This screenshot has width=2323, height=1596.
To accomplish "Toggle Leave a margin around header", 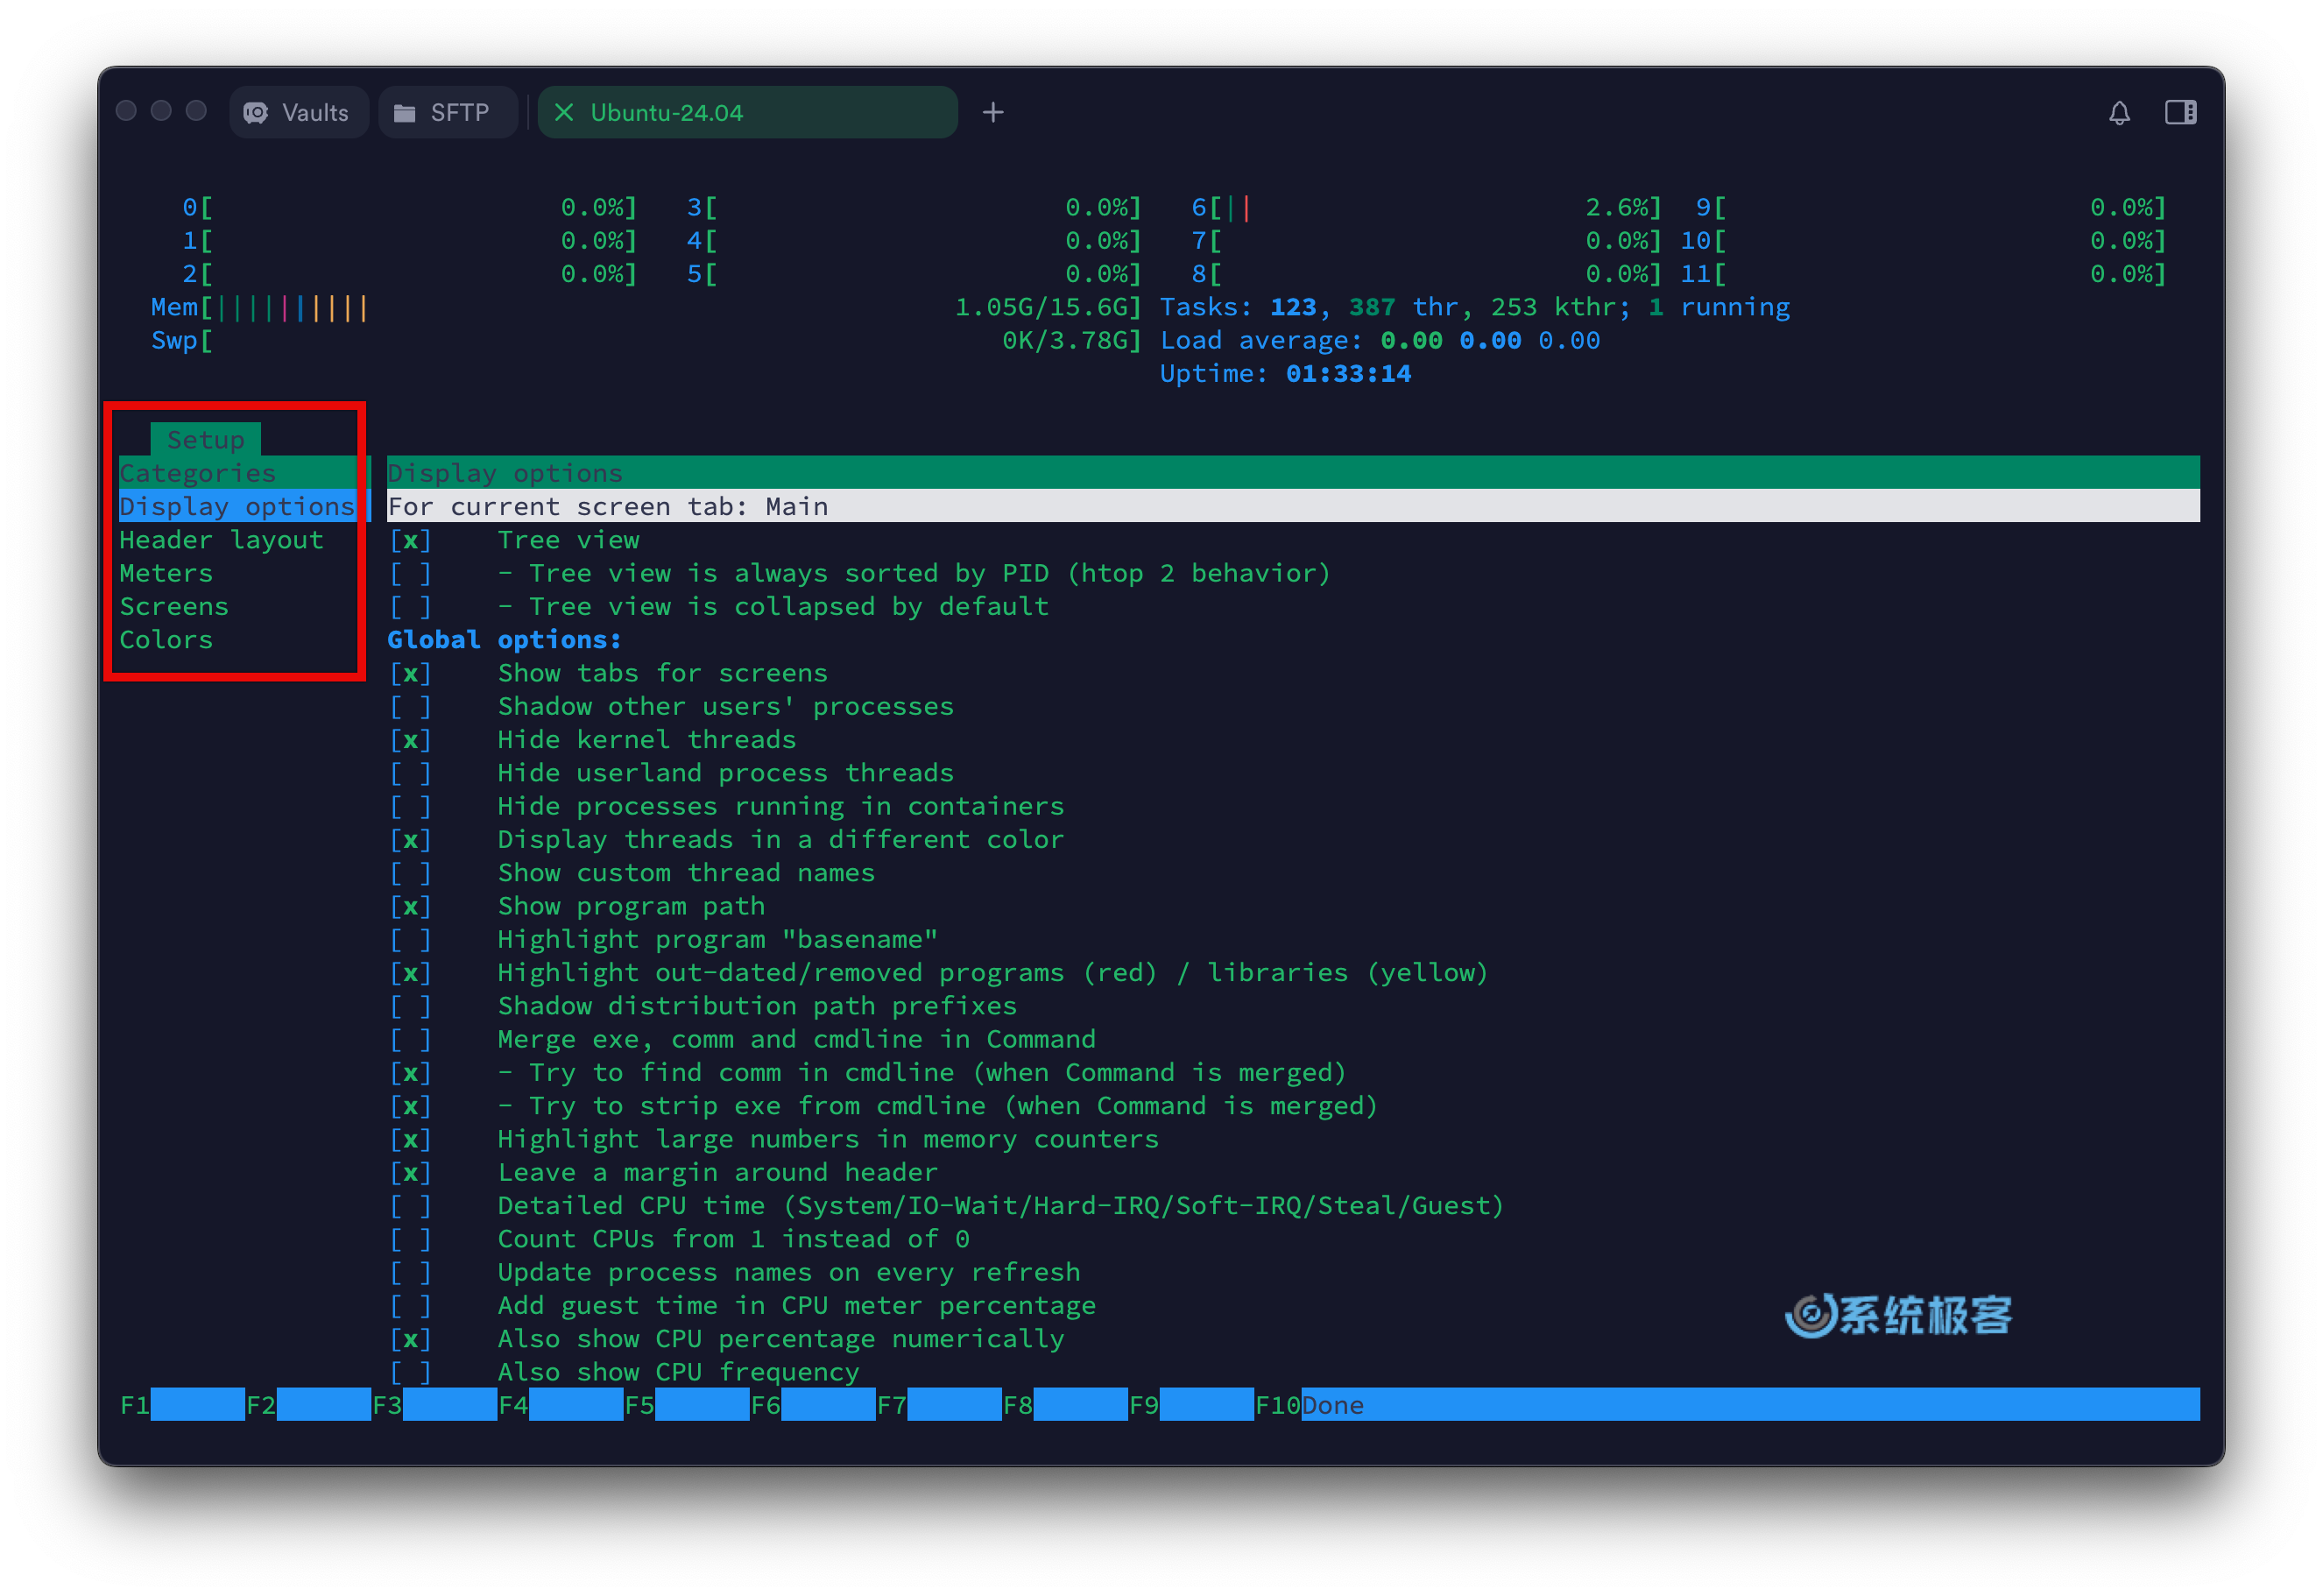I will coord(410,1172).
